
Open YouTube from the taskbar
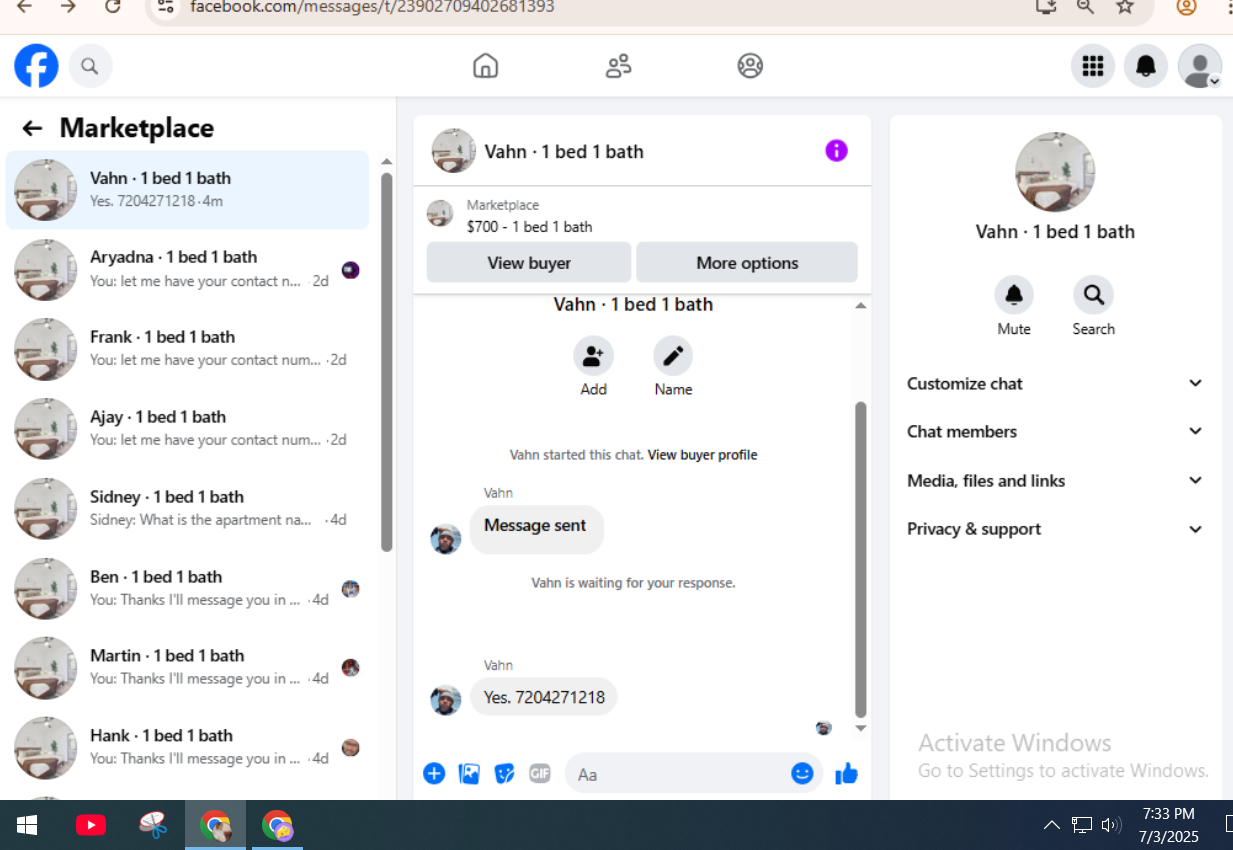pos(91,825)
